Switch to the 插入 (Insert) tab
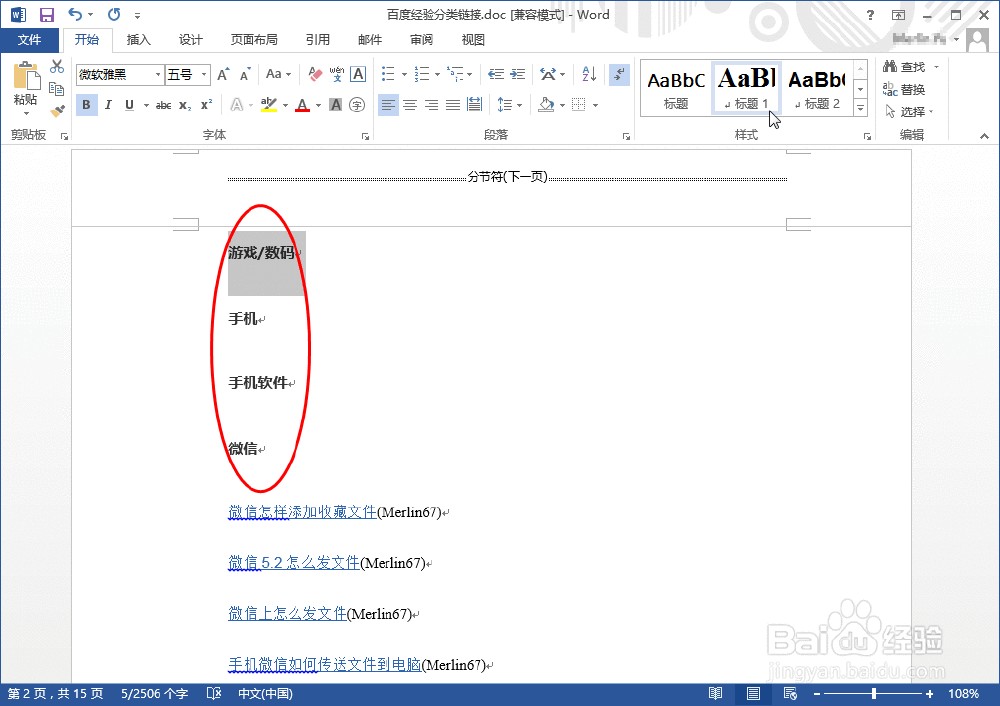Image resolution: width=1000 pixels, height=706 pixels. tap(138, 40)
